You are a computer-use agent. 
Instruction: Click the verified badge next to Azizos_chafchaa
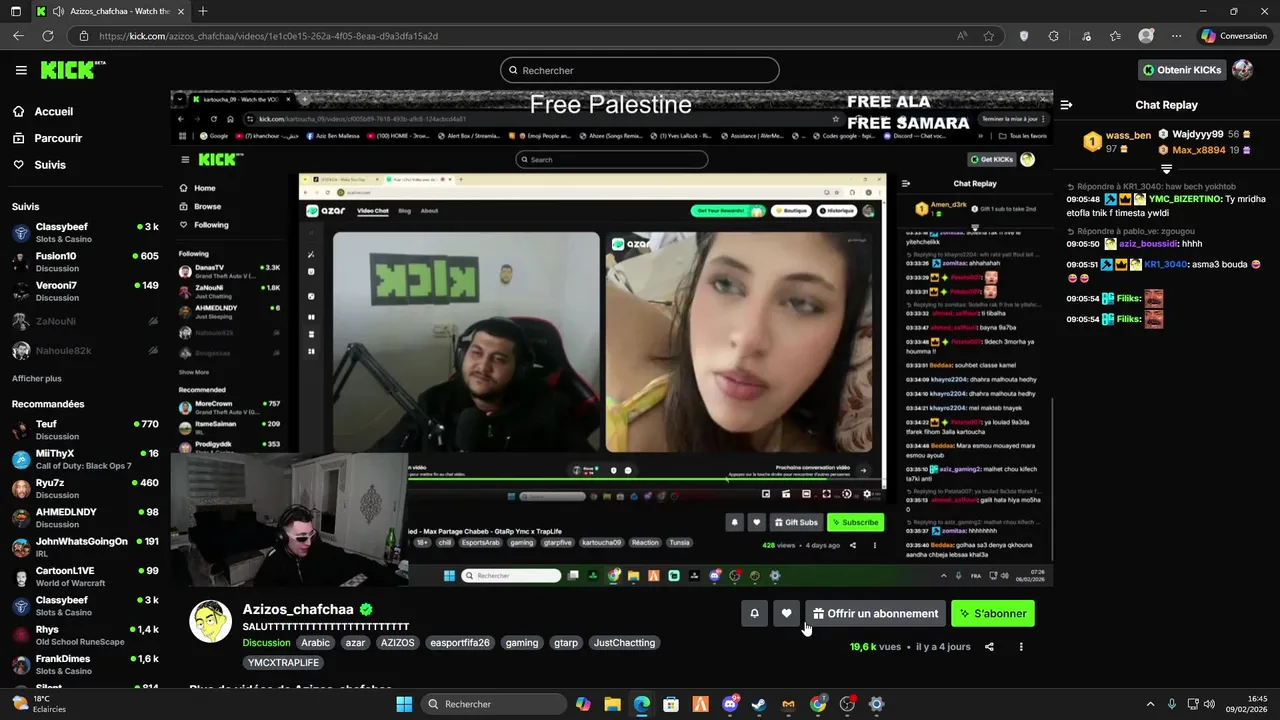tap(366, 609)
